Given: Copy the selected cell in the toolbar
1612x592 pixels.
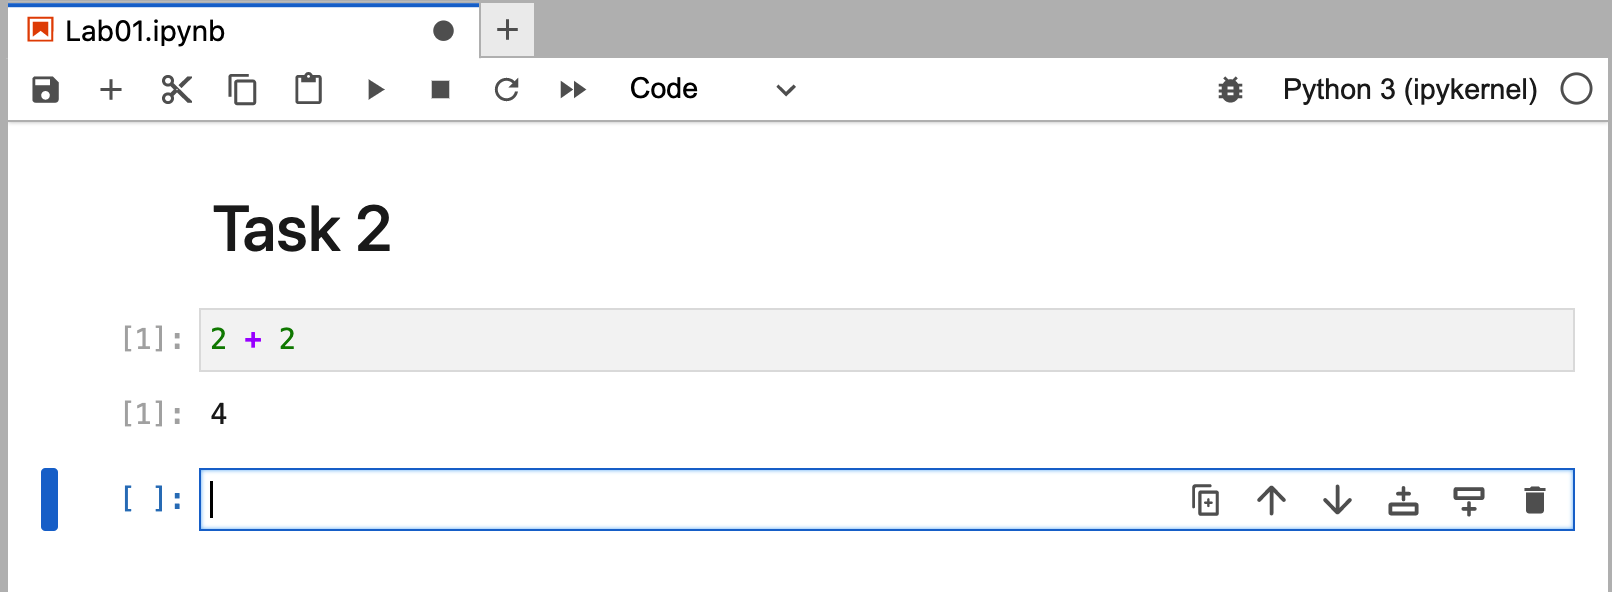Looking at the screenshot, I should point(242,90).
